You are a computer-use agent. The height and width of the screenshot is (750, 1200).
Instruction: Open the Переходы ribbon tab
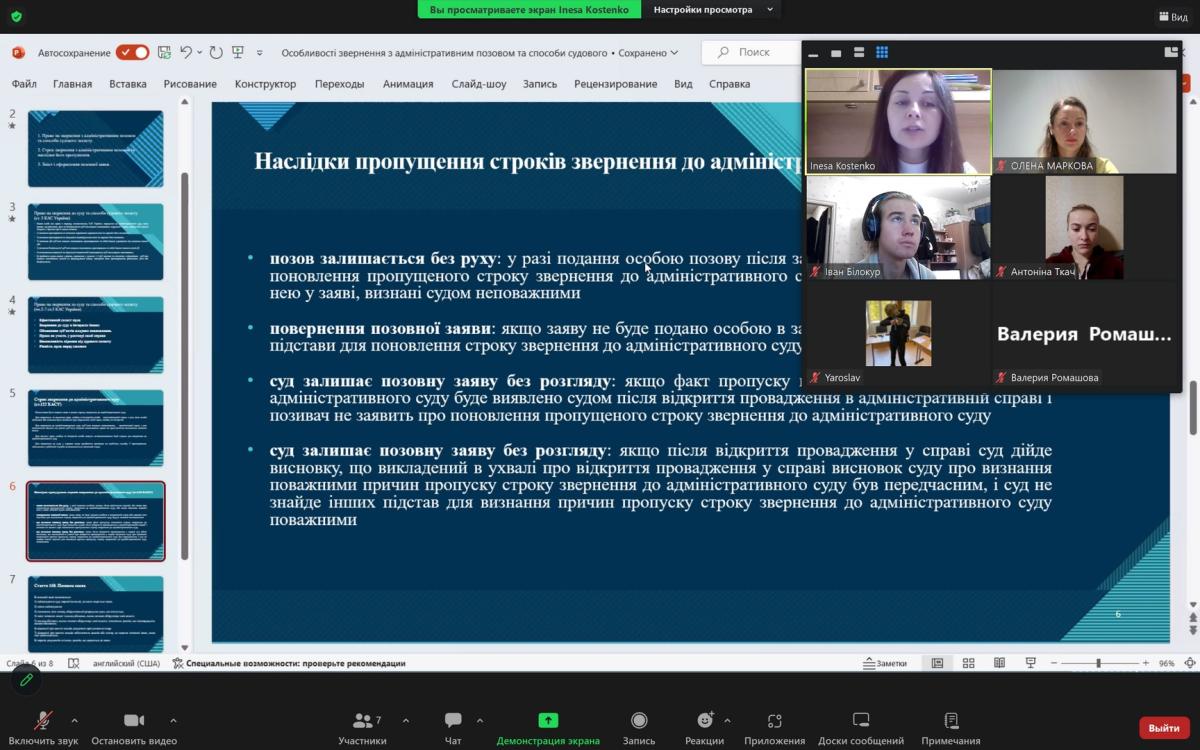click(339, 84)
